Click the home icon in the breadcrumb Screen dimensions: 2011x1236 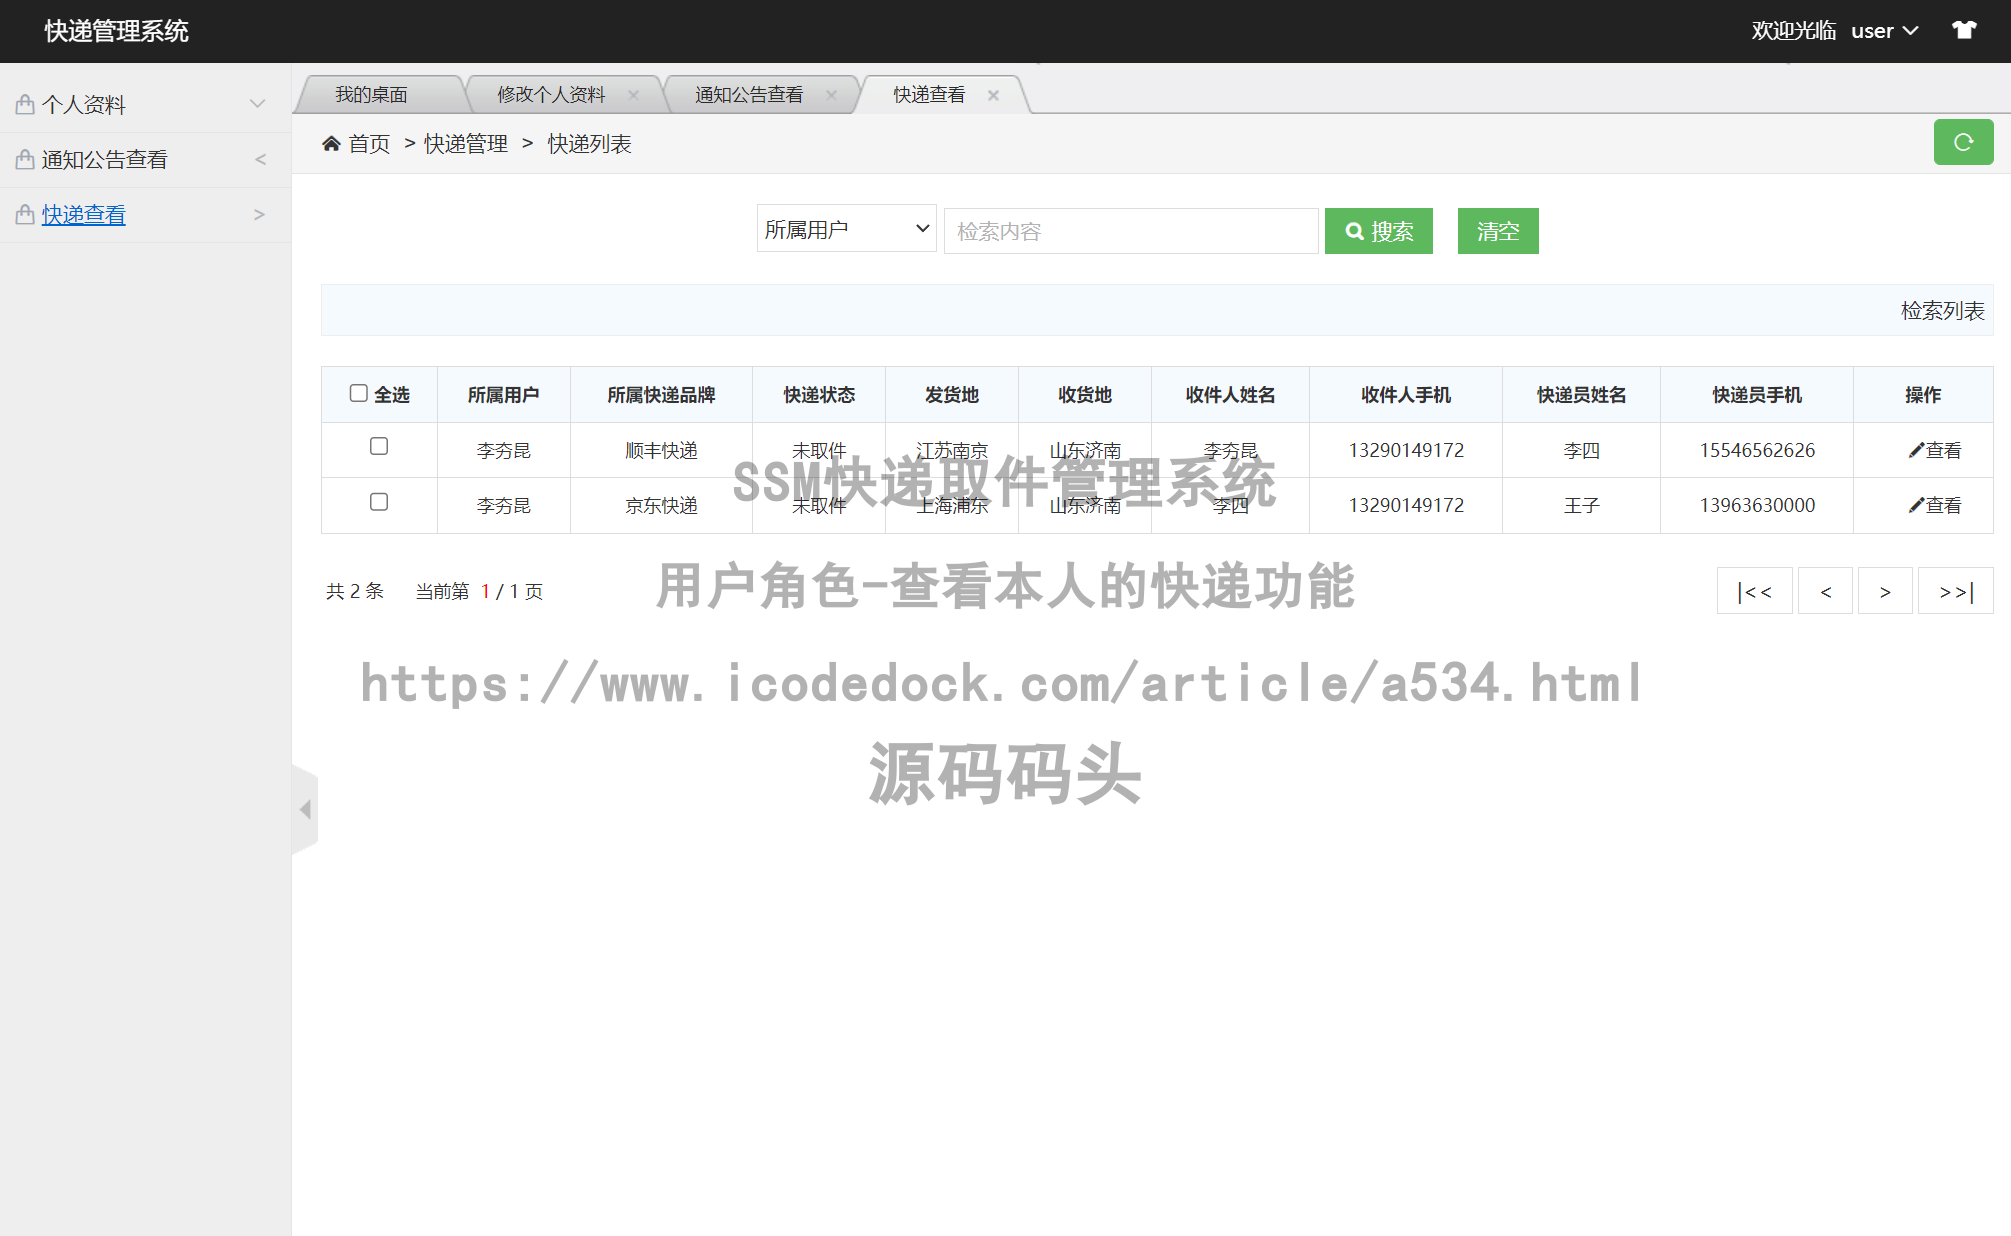[x=332, y=143]
